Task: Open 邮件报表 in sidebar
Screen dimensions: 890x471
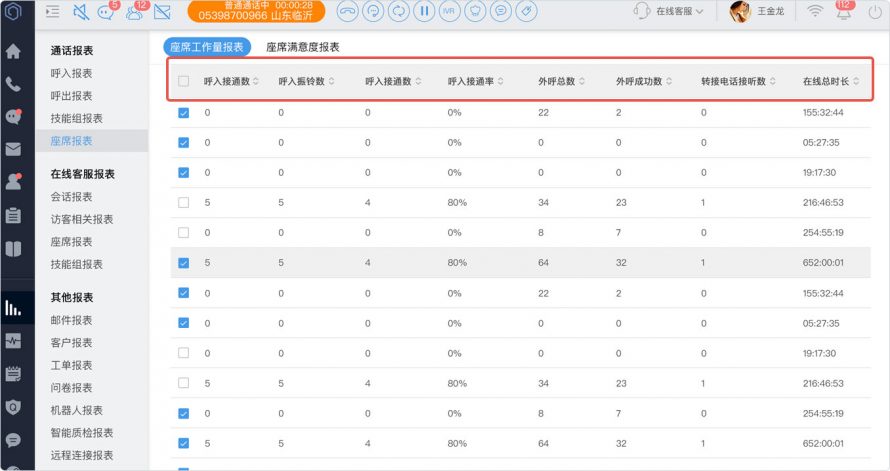Action: tap(71, 320)
